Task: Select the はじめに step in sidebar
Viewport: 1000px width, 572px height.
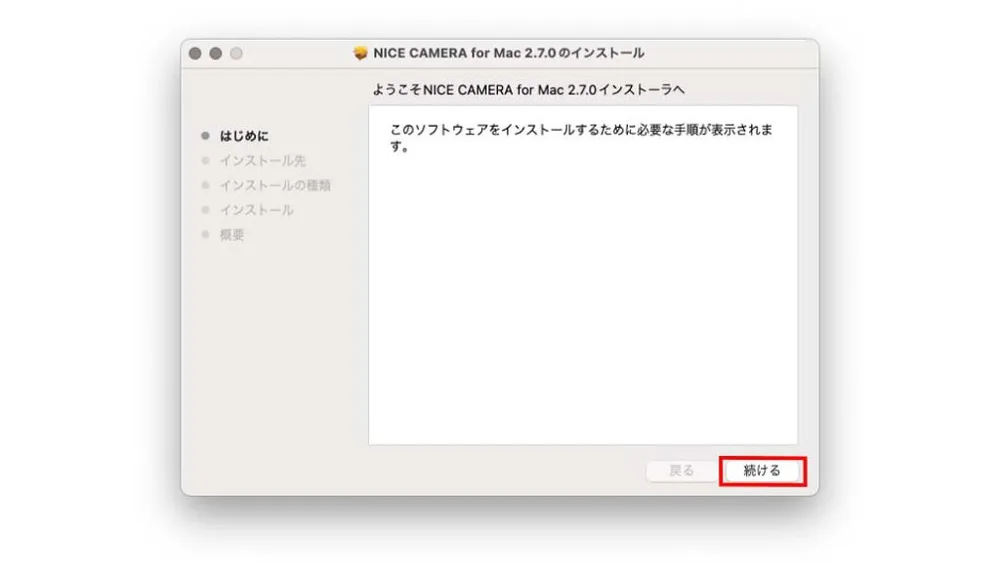Action: click(x=244, y=136)
